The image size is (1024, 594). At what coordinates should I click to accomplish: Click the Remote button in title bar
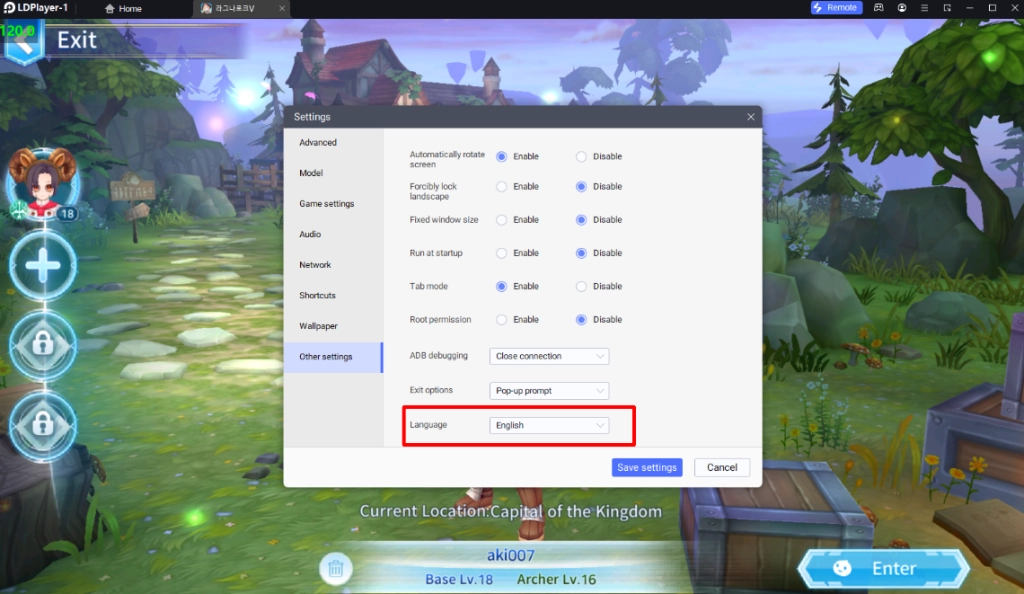[836, 8]
